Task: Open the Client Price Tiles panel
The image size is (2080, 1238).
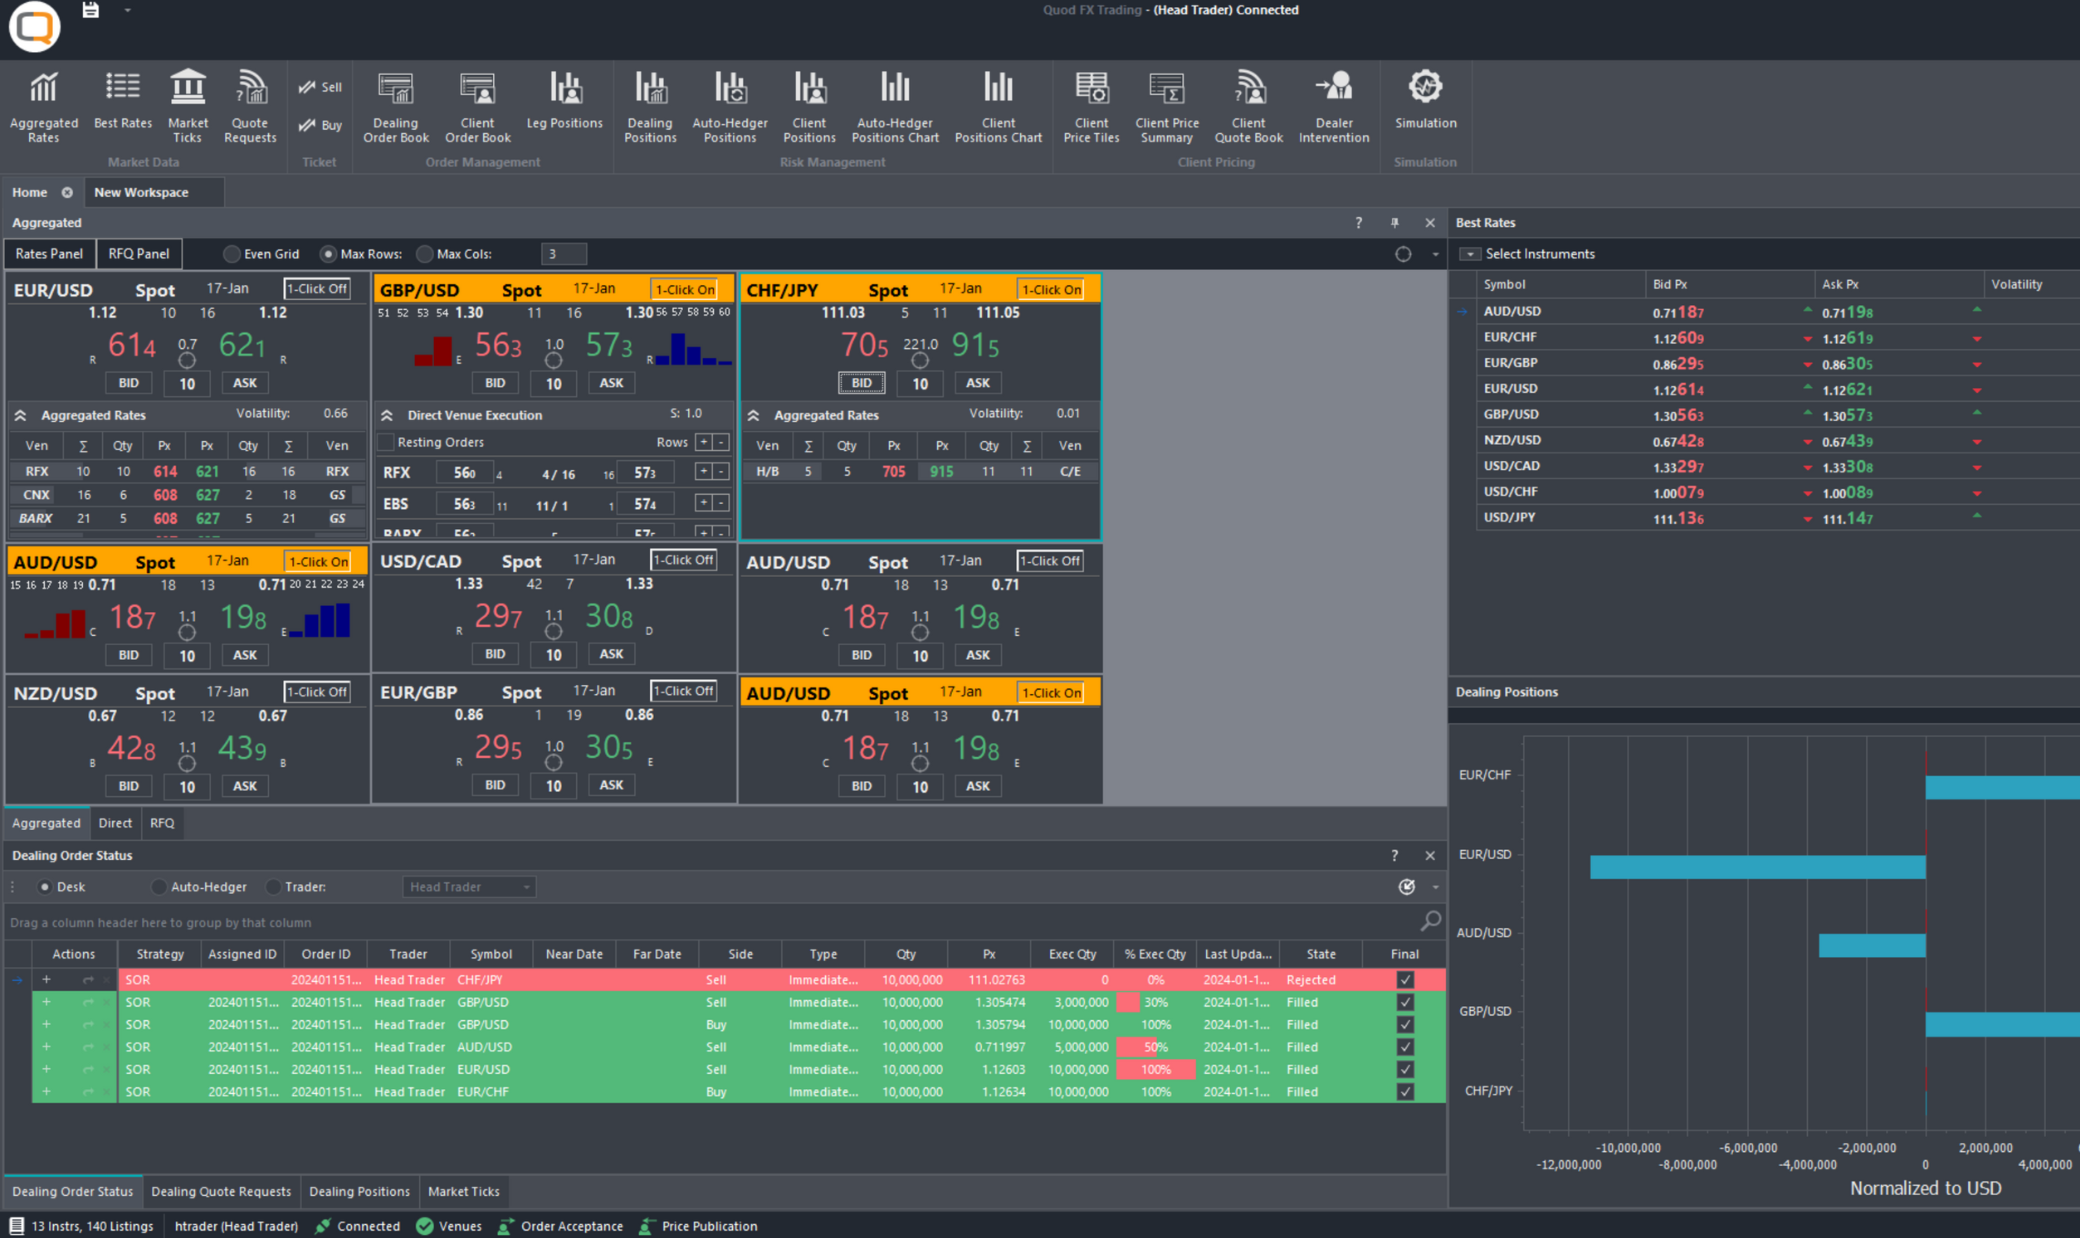Action: pyautogui.click(x=1090, y=105)
